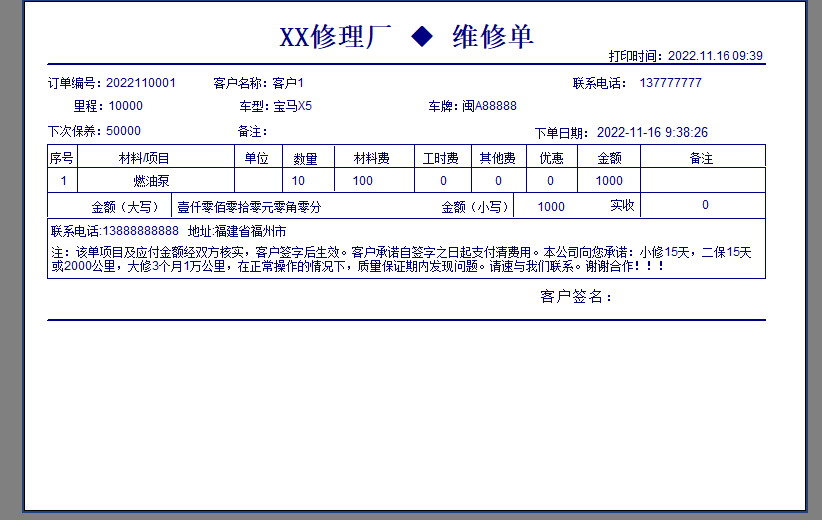This screenshot has height=520, width=822.
Task: Click the 客户签名 label
Action: [x=576, y=297]
